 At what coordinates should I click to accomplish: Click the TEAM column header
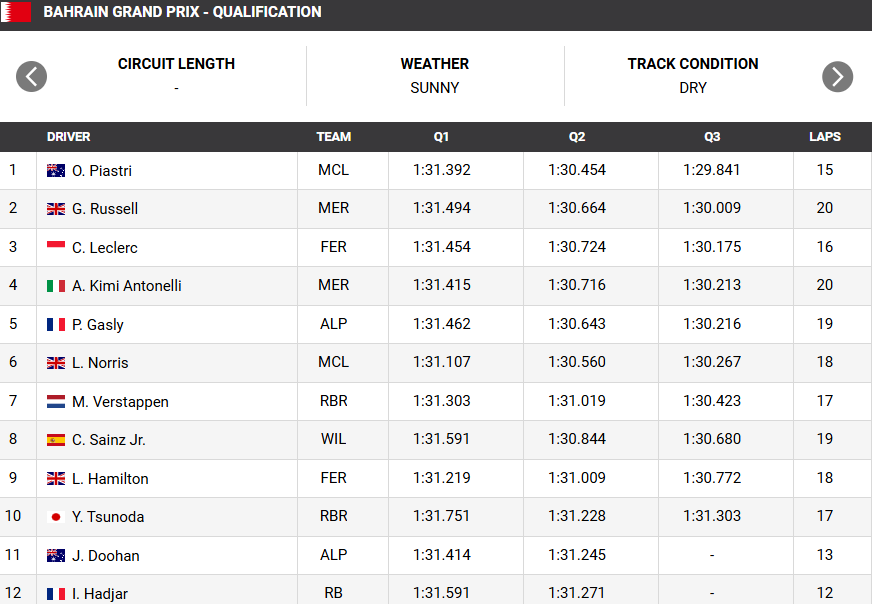(334, 137)
